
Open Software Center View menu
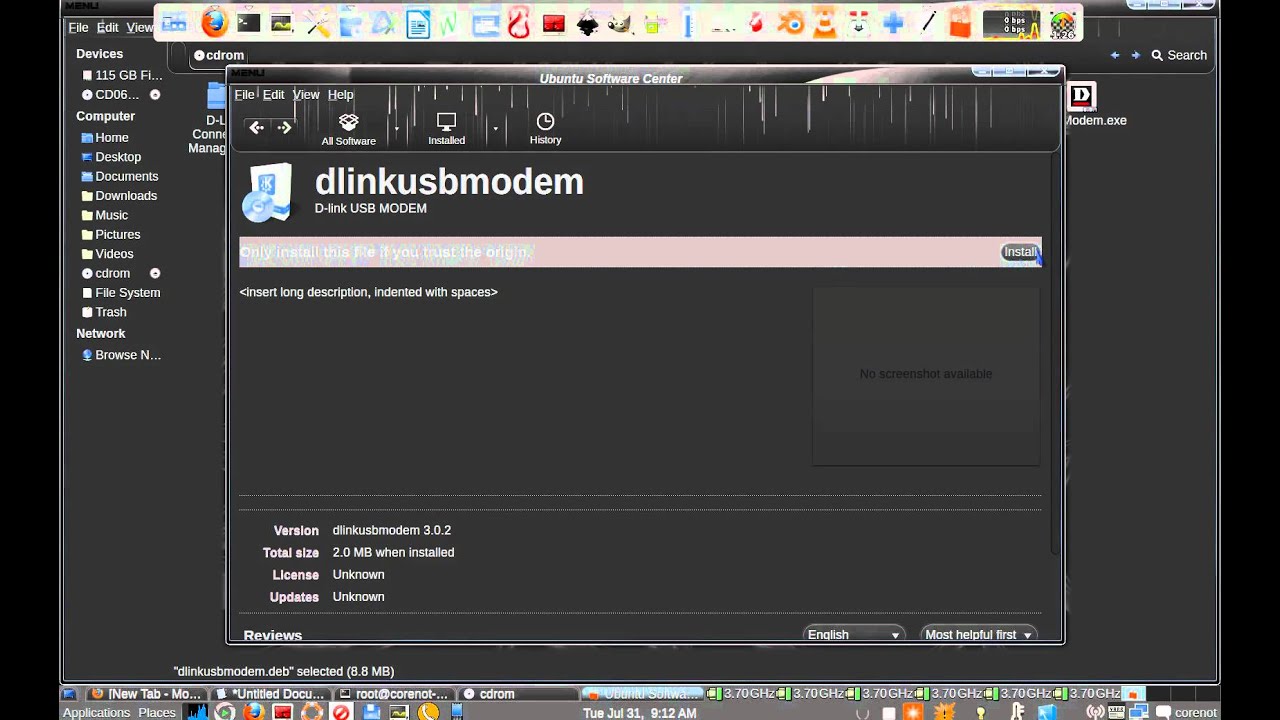click(x=306, y=94)
